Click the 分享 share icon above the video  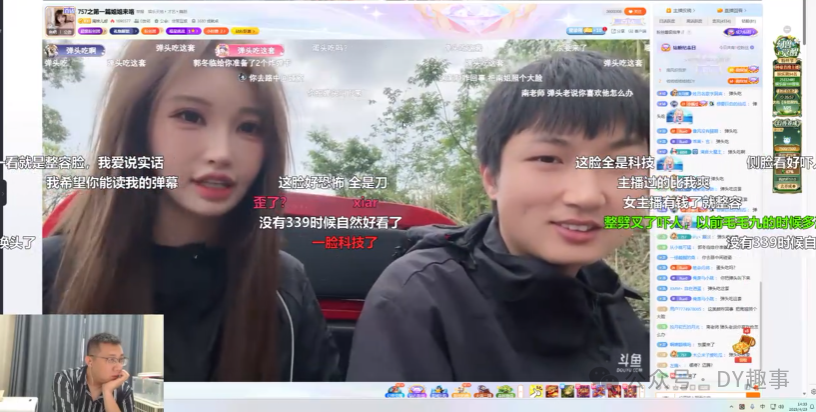pyautogui.click(x=618, y=31)
